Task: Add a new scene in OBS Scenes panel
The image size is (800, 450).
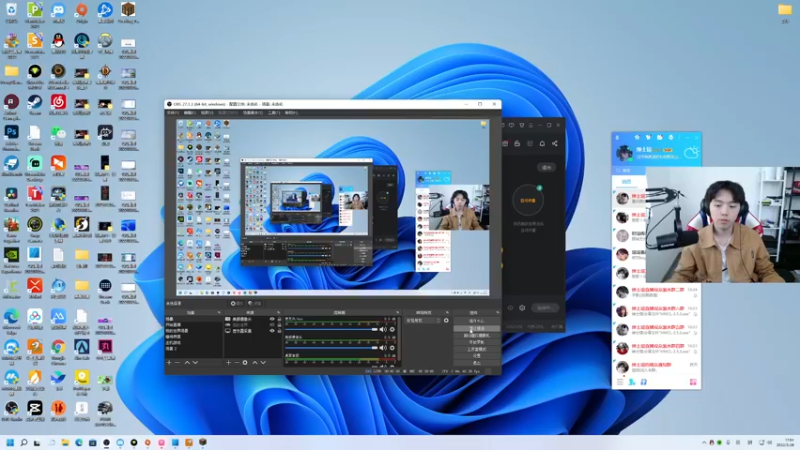Action: 169,363
